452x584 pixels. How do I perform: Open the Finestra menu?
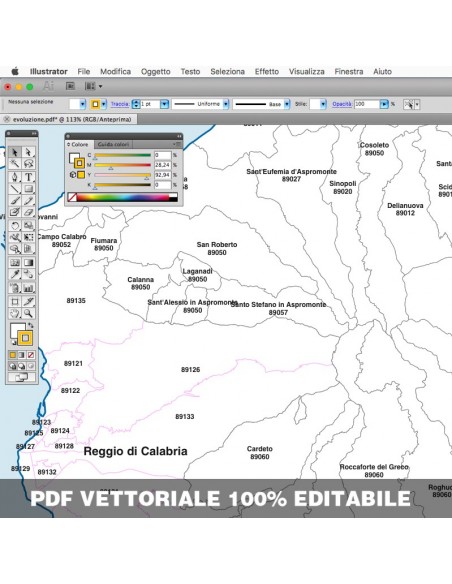click(349, 72)
